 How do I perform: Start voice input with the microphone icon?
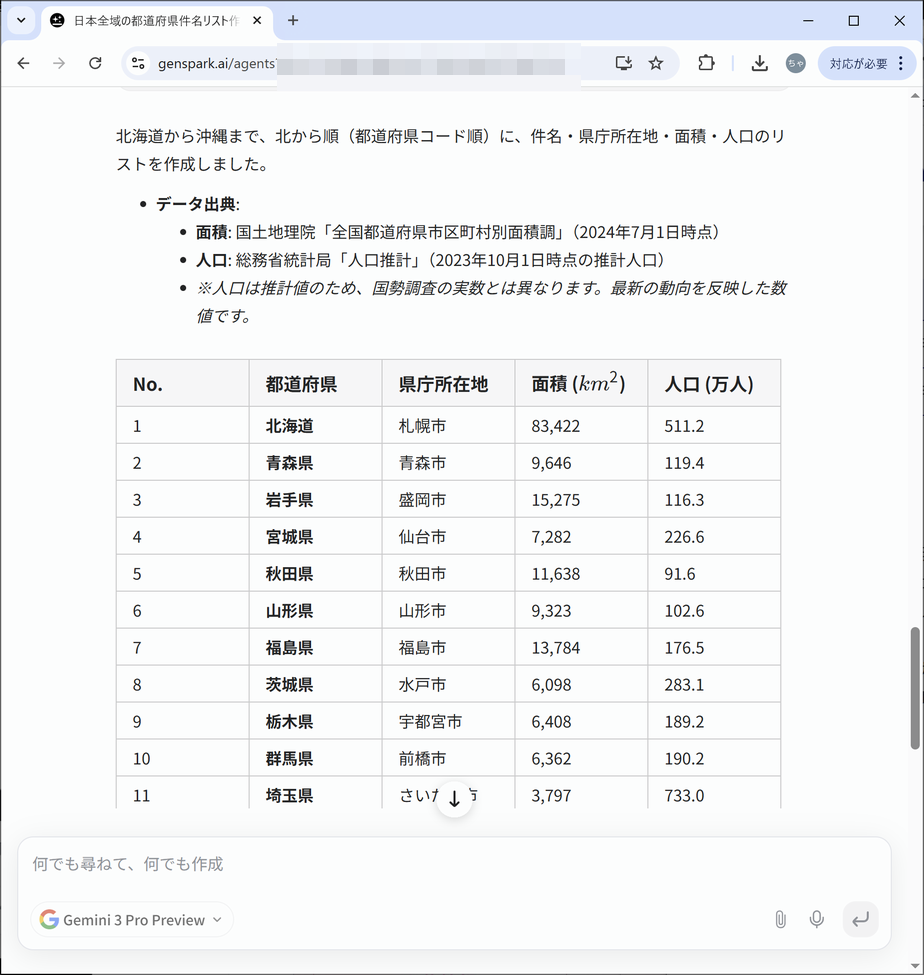(817, 919)
